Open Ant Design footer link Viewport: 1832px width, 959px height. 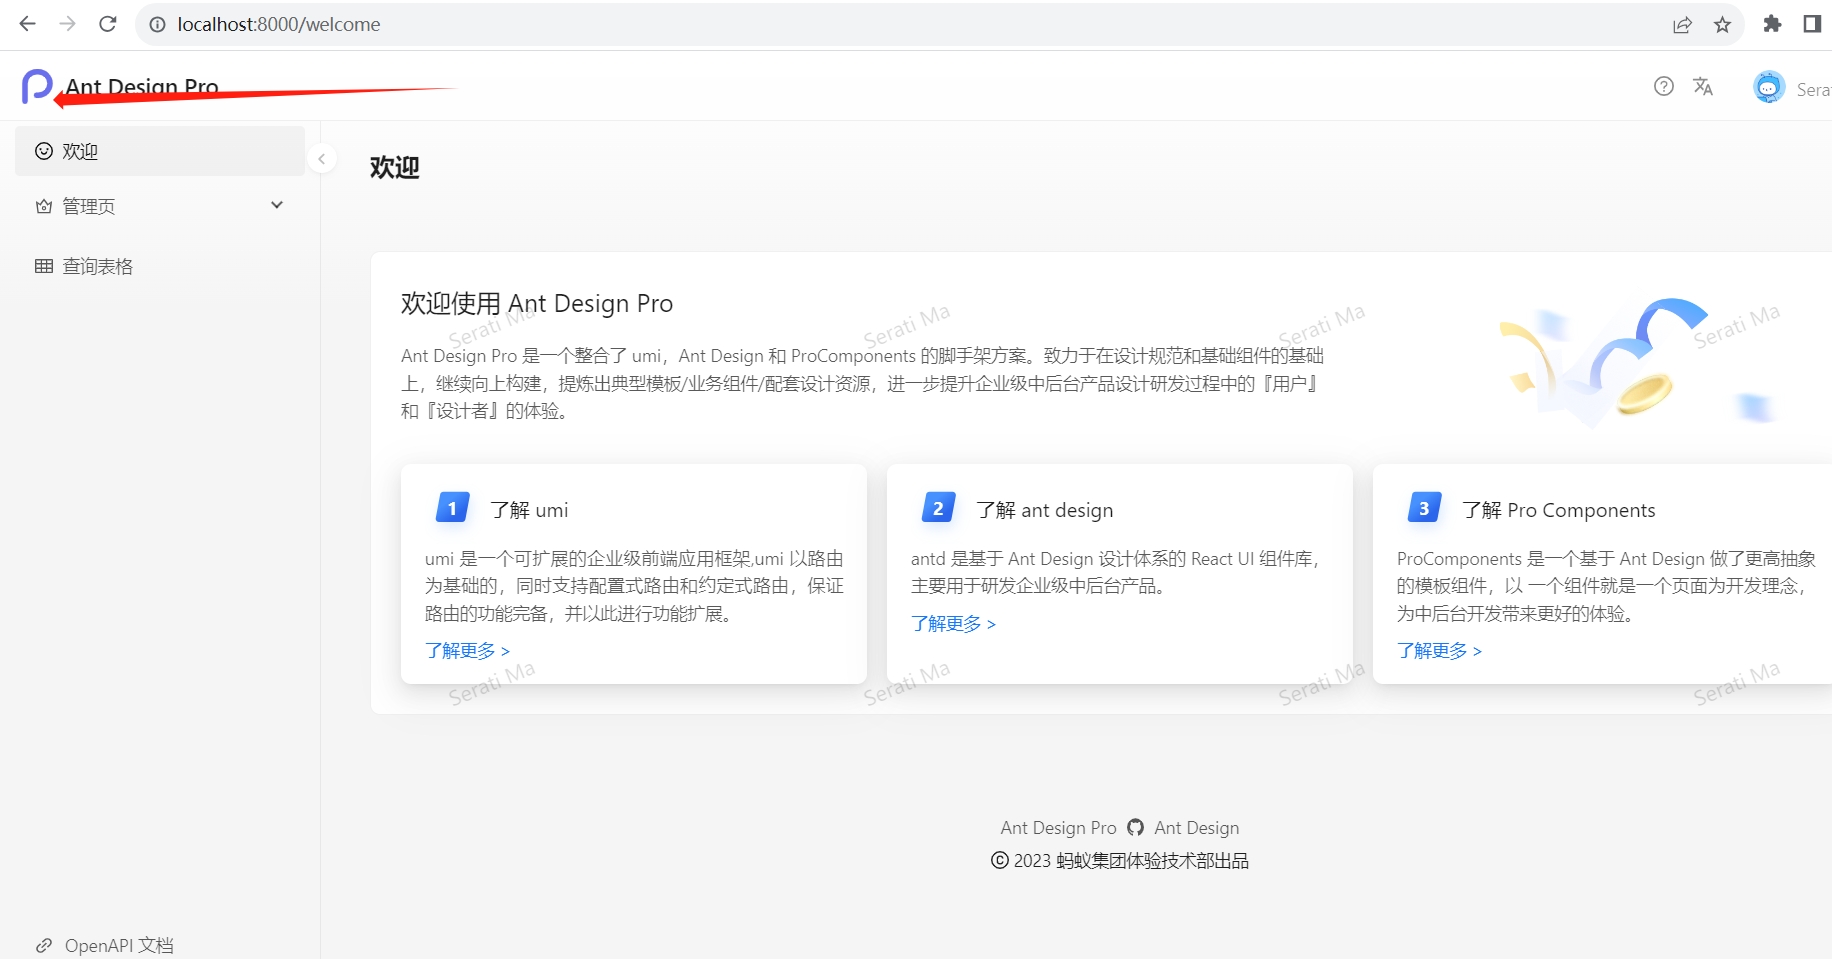[x=1197, y=827]
